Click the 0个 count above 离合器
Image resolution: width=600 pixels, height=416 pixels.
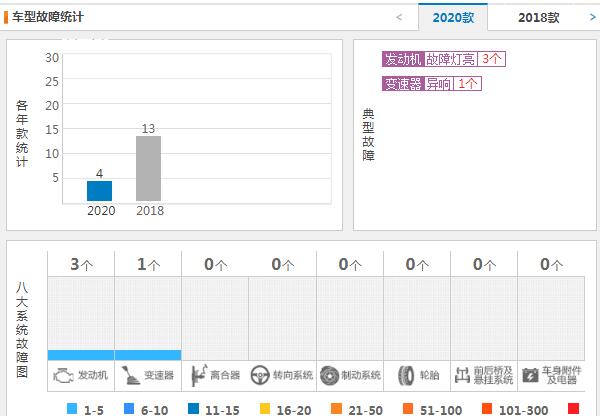click(215, 264)
